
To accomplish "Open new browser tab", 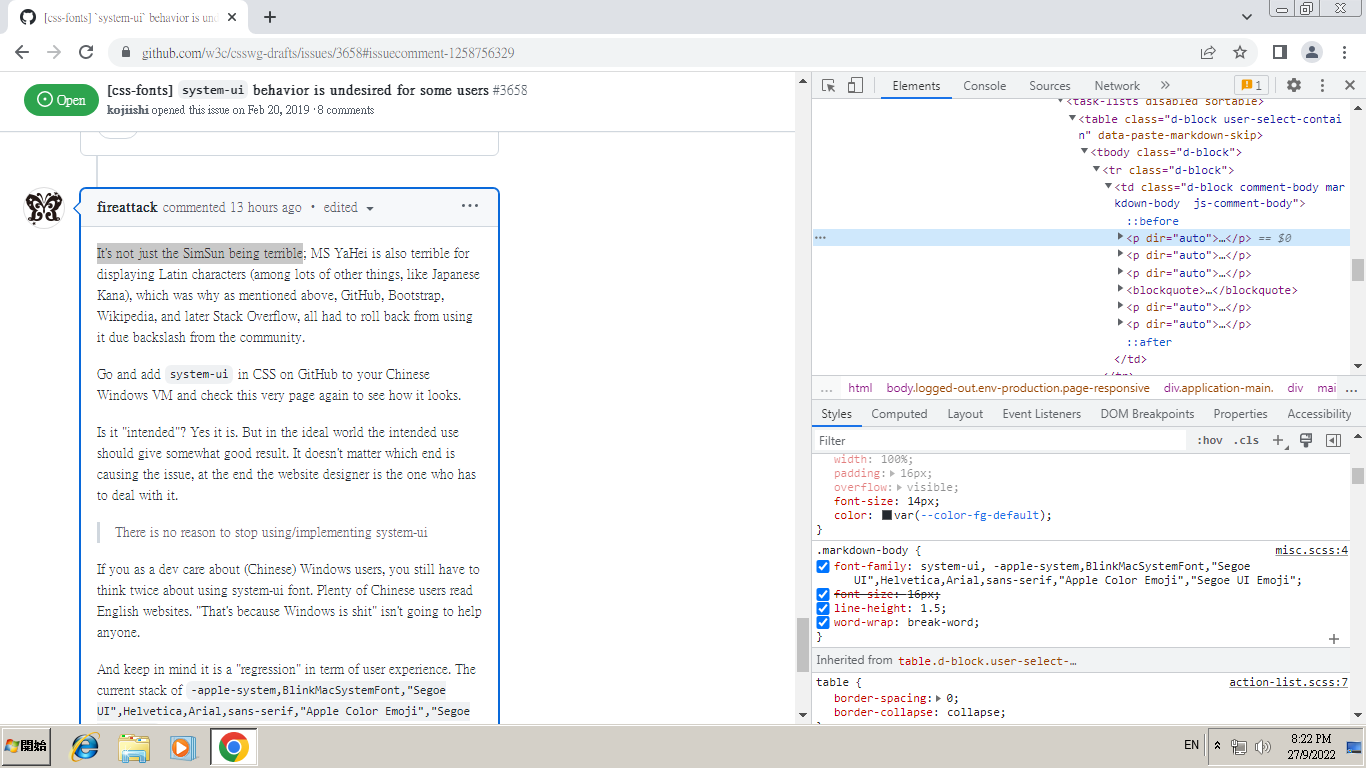I will click(270, 17).
